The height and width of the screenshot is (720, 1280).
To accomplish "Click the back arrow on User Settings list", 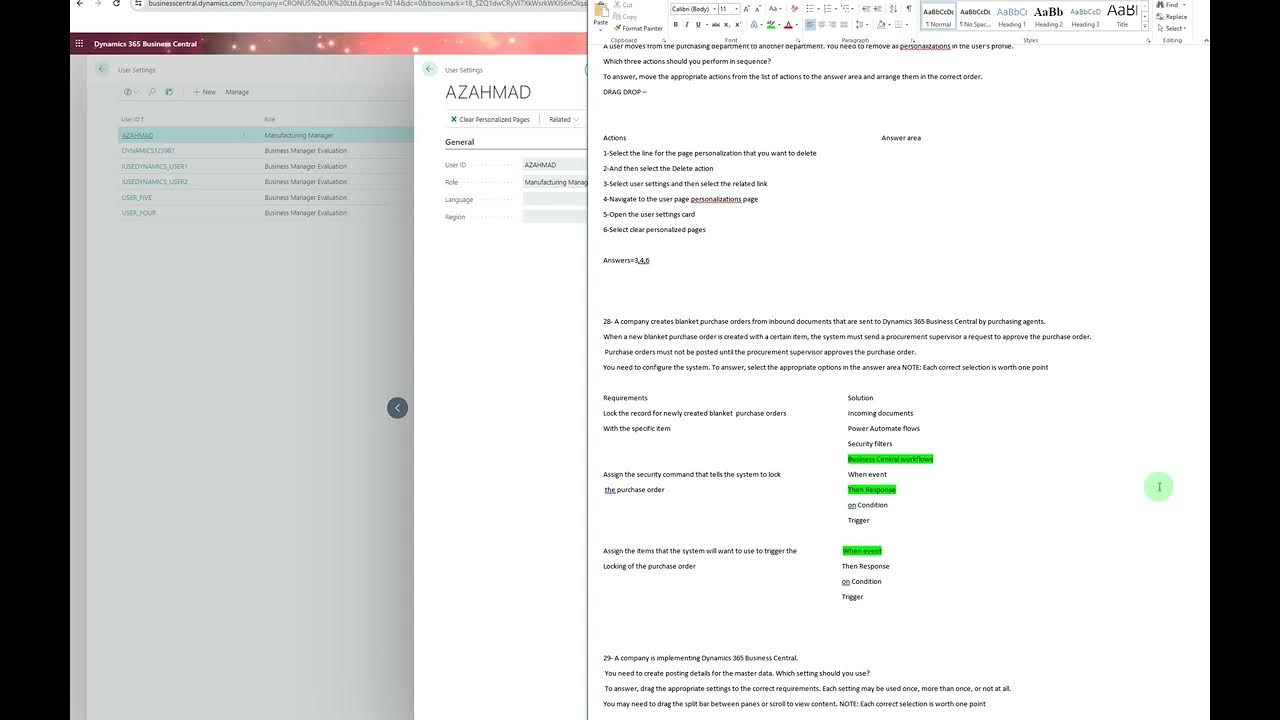I will click(x=102, y=69).
